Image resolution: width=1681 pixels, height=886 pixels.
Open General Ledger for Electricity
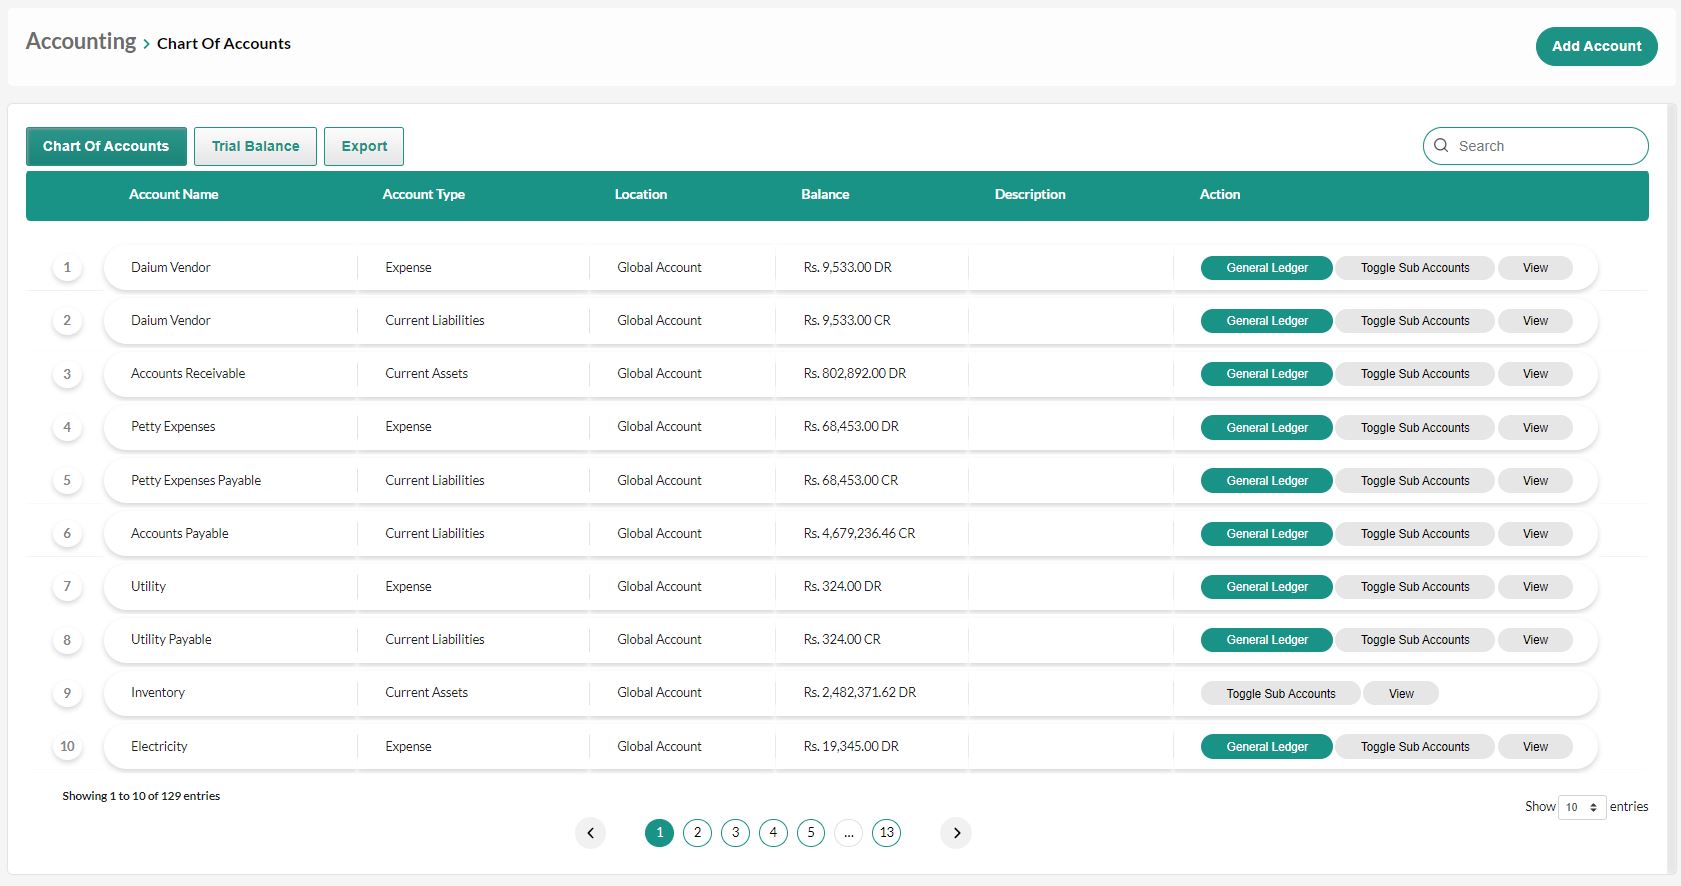[1267, 747]
